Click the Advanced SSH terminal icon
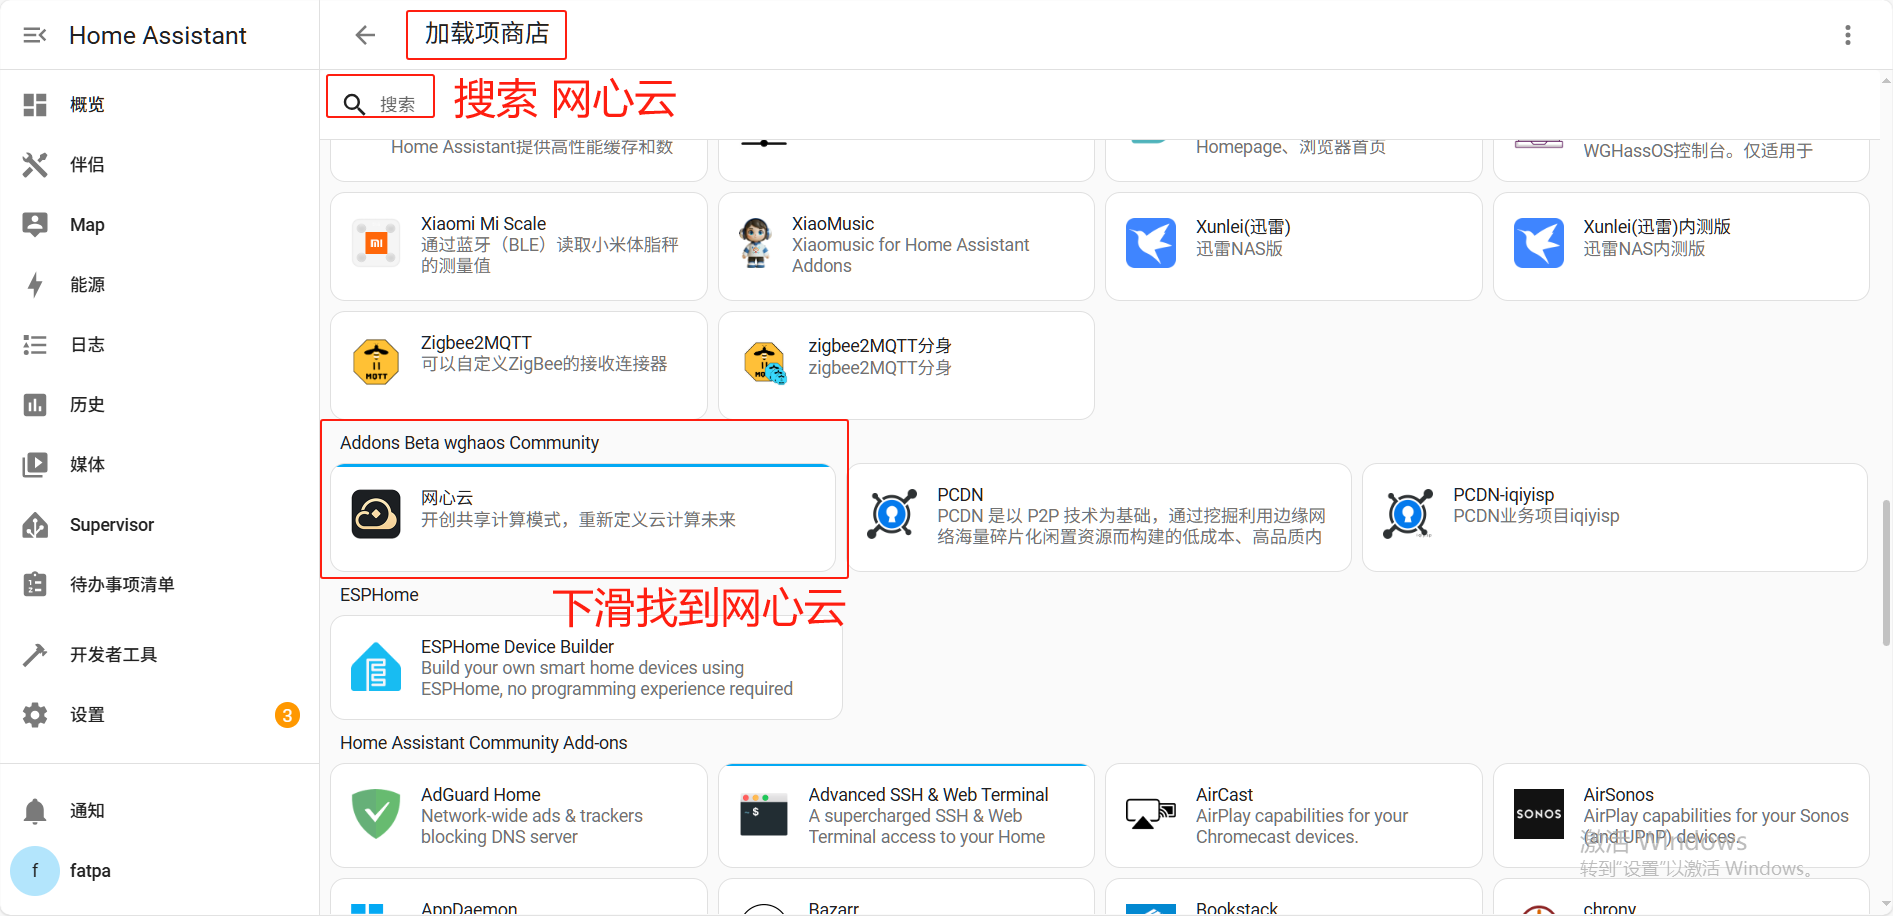The width and height of the screenshot is (1893, 916). coord(764,814)
